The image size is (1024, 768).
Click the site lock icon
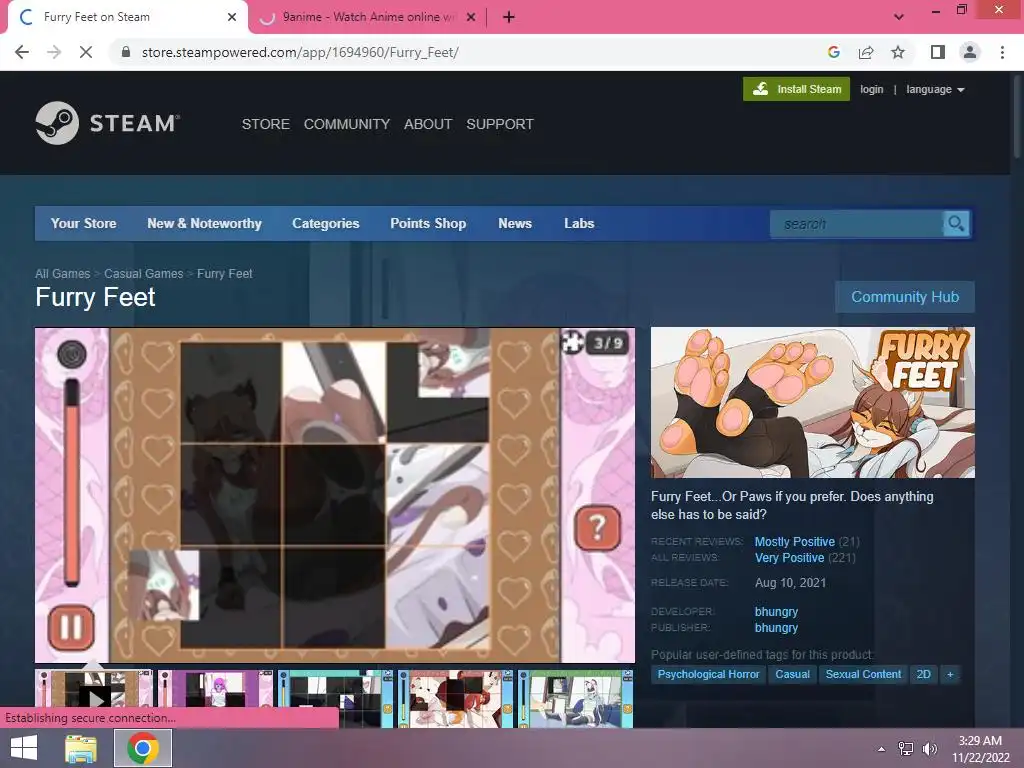pos(126,52)
